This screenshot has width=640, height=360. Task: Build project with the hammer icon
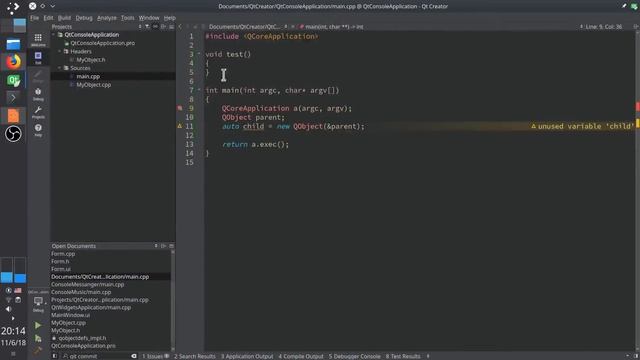tap(38, 351)
